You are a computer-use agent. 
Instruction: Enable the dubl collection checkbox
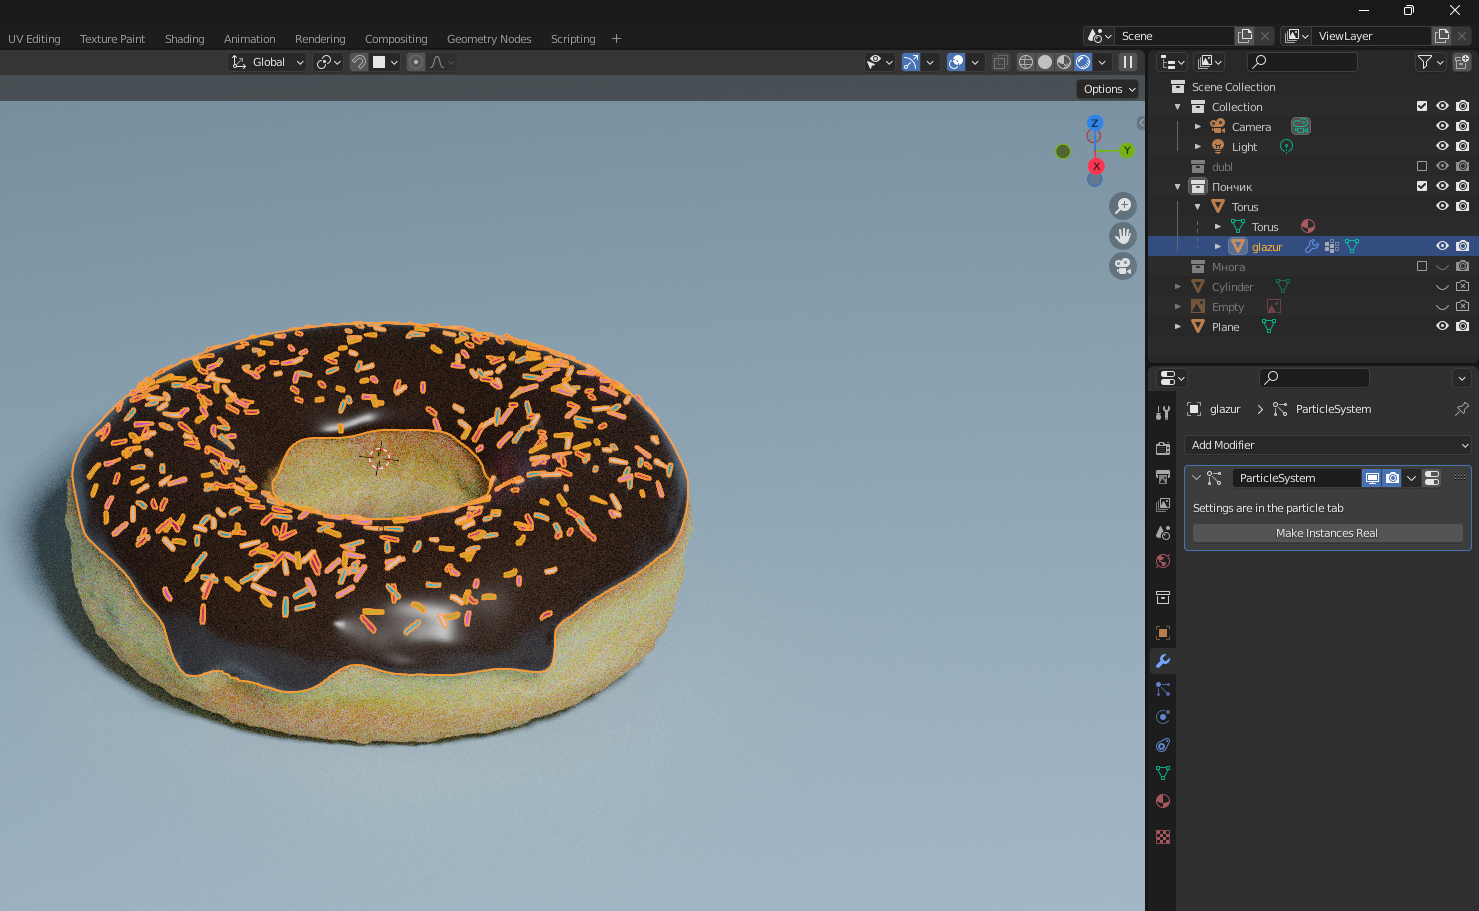pyautogui.click(x=1422, y=166)
